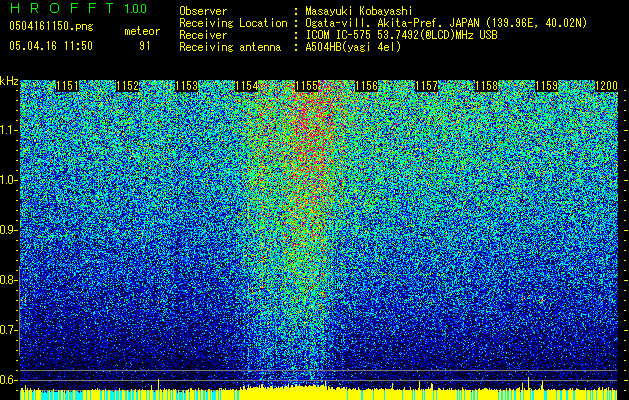This screenshot has height=400, width=629.
Task: Click the kHz axis unit label
Action: tap(9, 81)
